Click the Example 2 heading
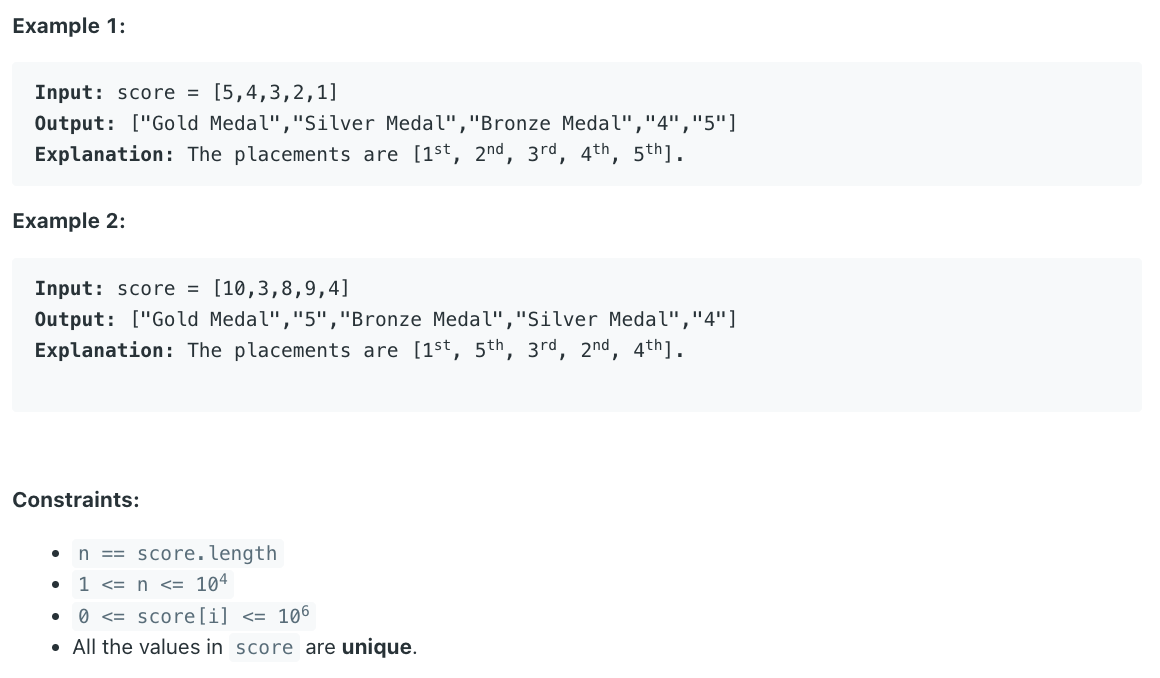 point(69,221)
